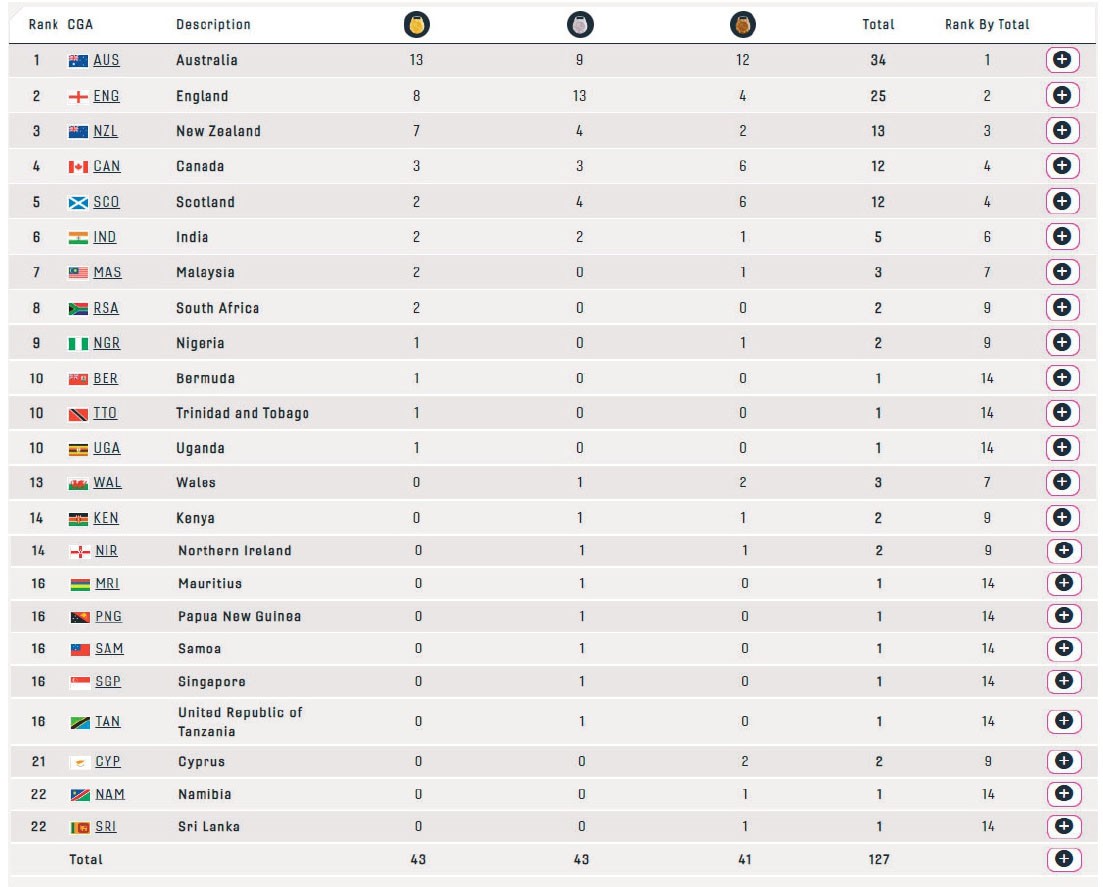Click the gold medal icon header
This screenshot has height=887, width=1103.
click(x=417, y=25)
